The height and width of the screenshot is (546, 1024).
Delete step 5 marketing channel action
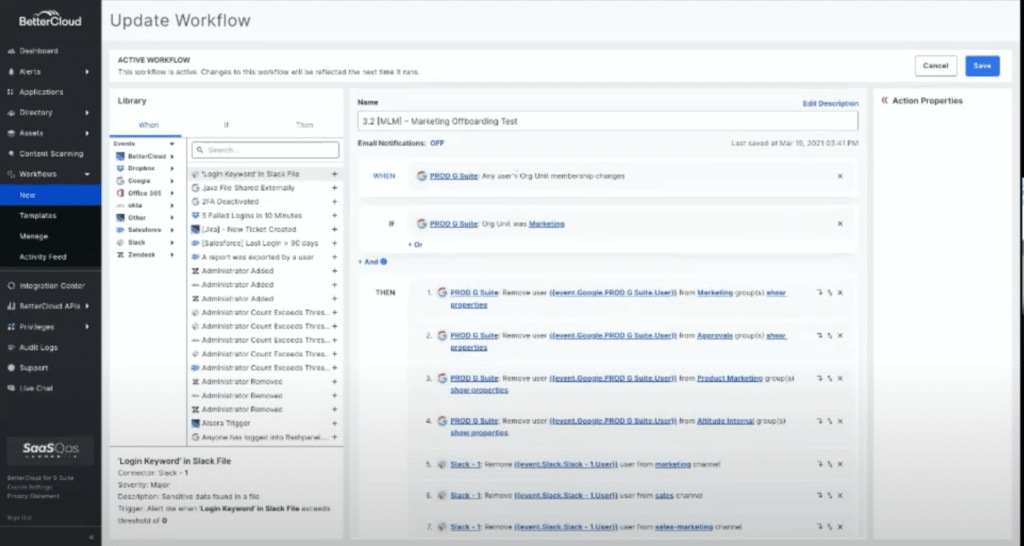(x=840, y=464)
